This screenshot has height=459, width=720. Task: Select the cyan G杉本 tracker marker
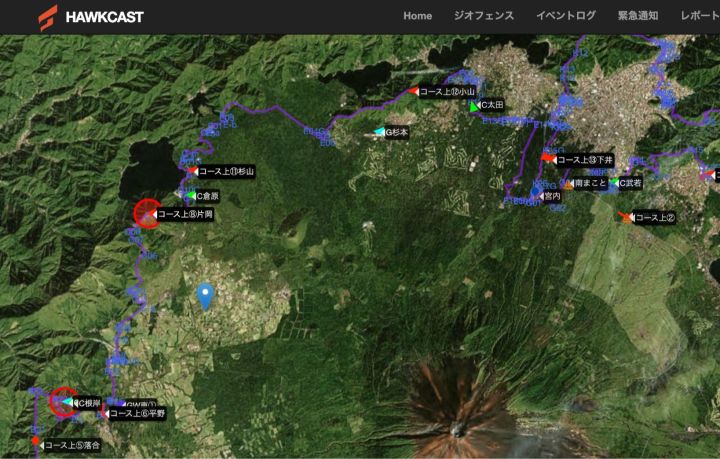tap(379, 132)
